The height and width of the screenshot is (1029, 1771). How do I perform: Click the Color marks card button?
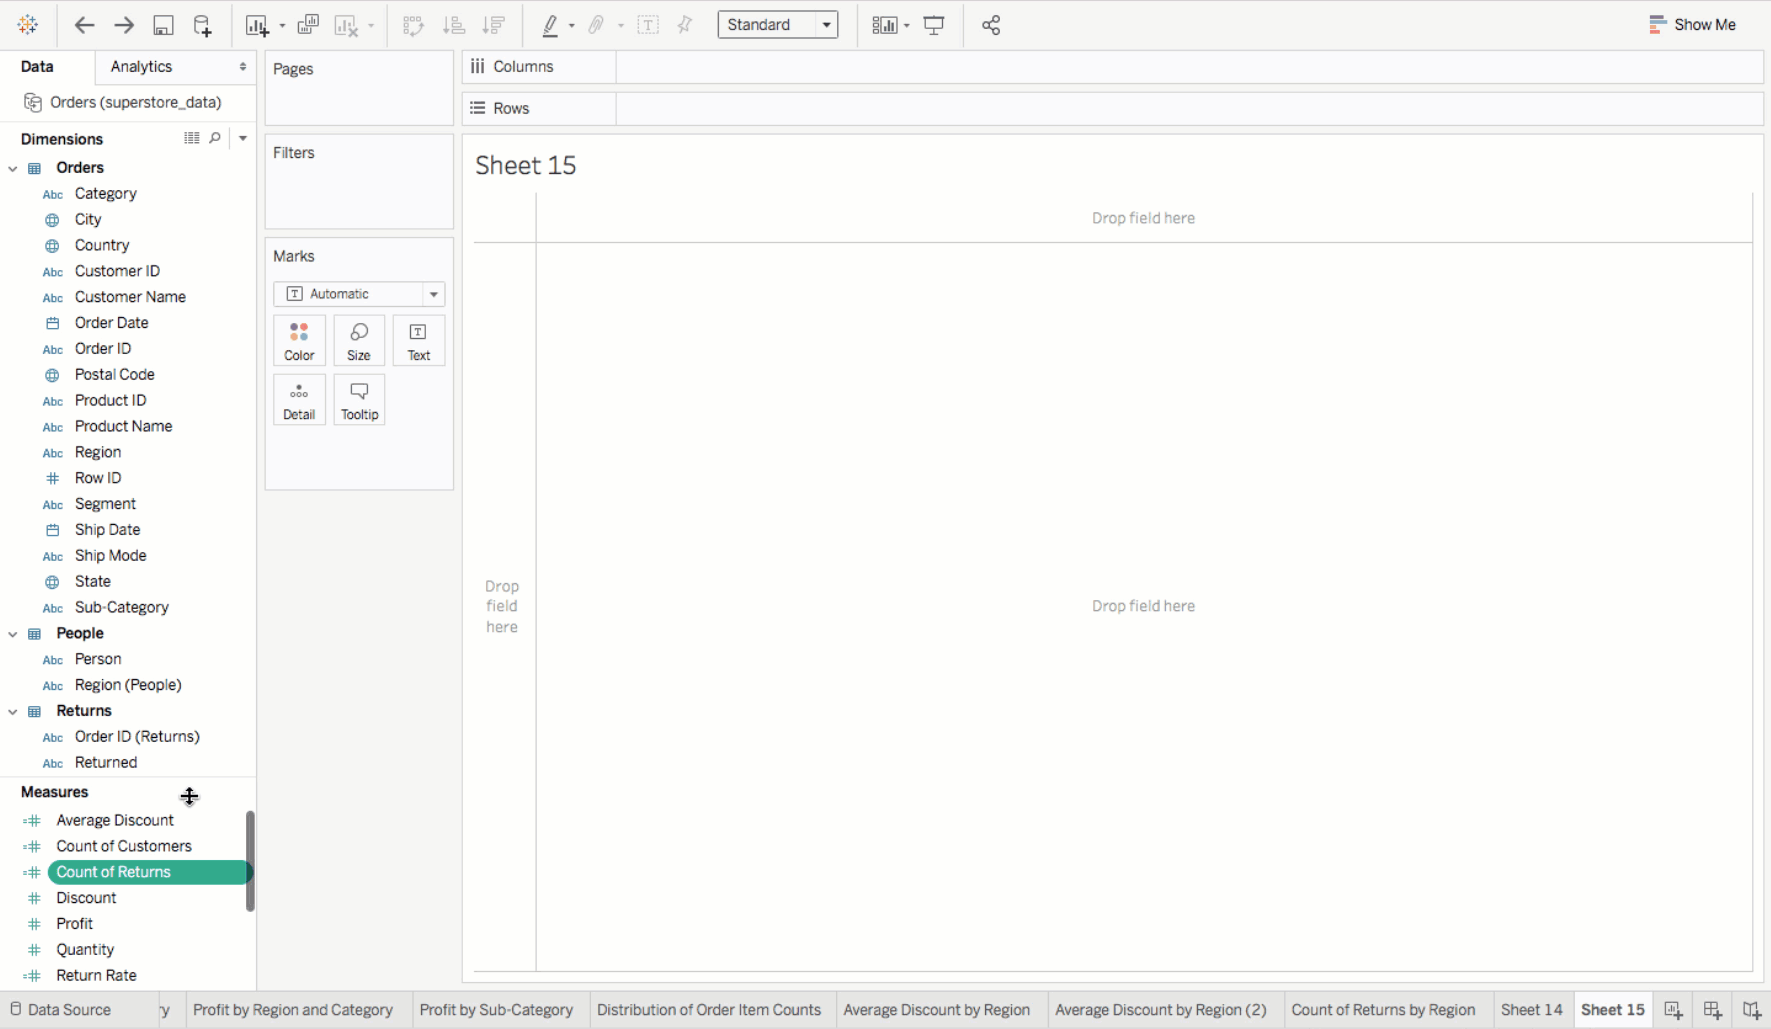(x=299, y=341)
